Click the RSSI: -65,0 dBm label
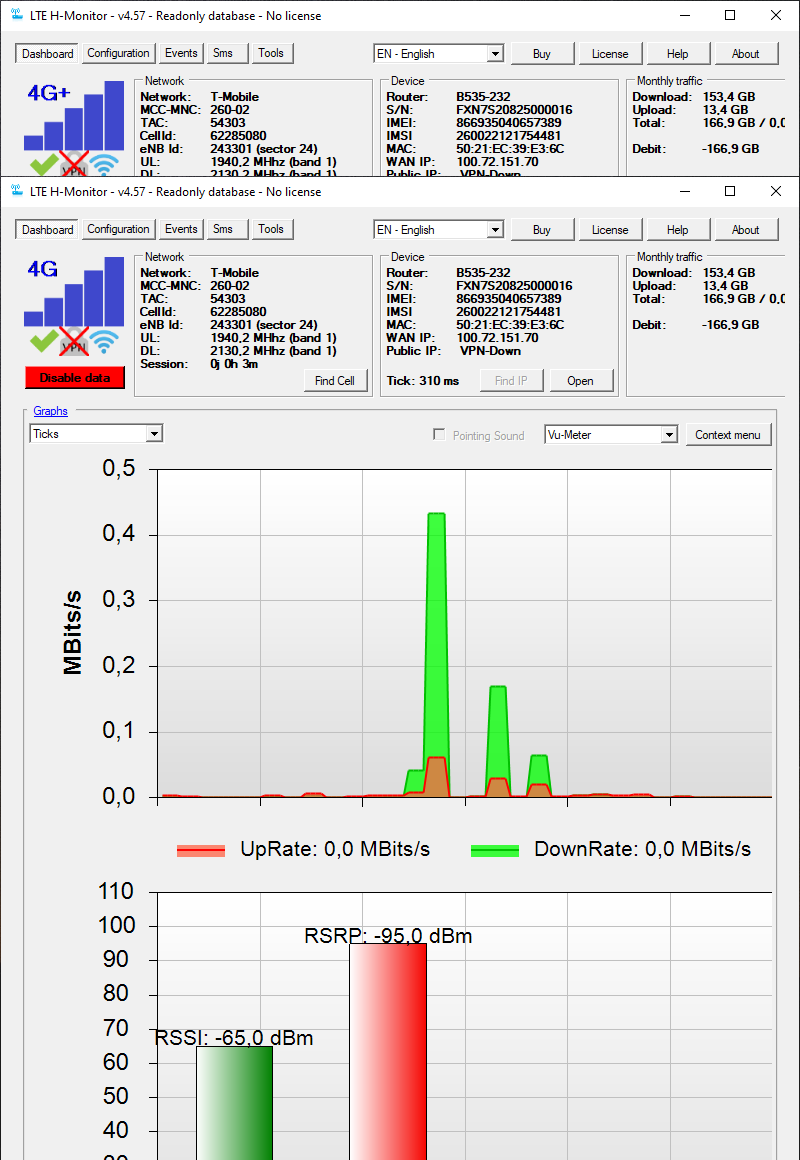This screenshot has height=1160, width=800. [234, 1039]
